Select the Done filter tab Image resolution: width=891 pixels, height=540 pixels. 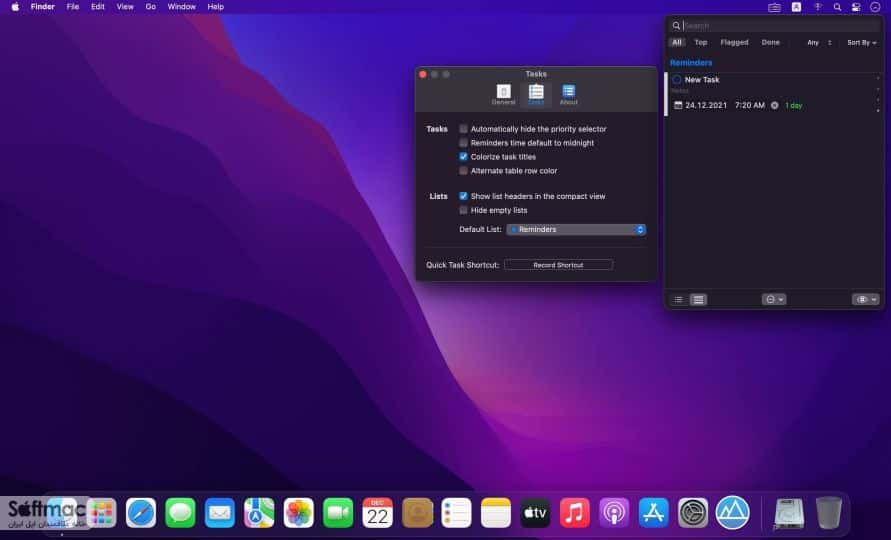click(x=771, y=43)
